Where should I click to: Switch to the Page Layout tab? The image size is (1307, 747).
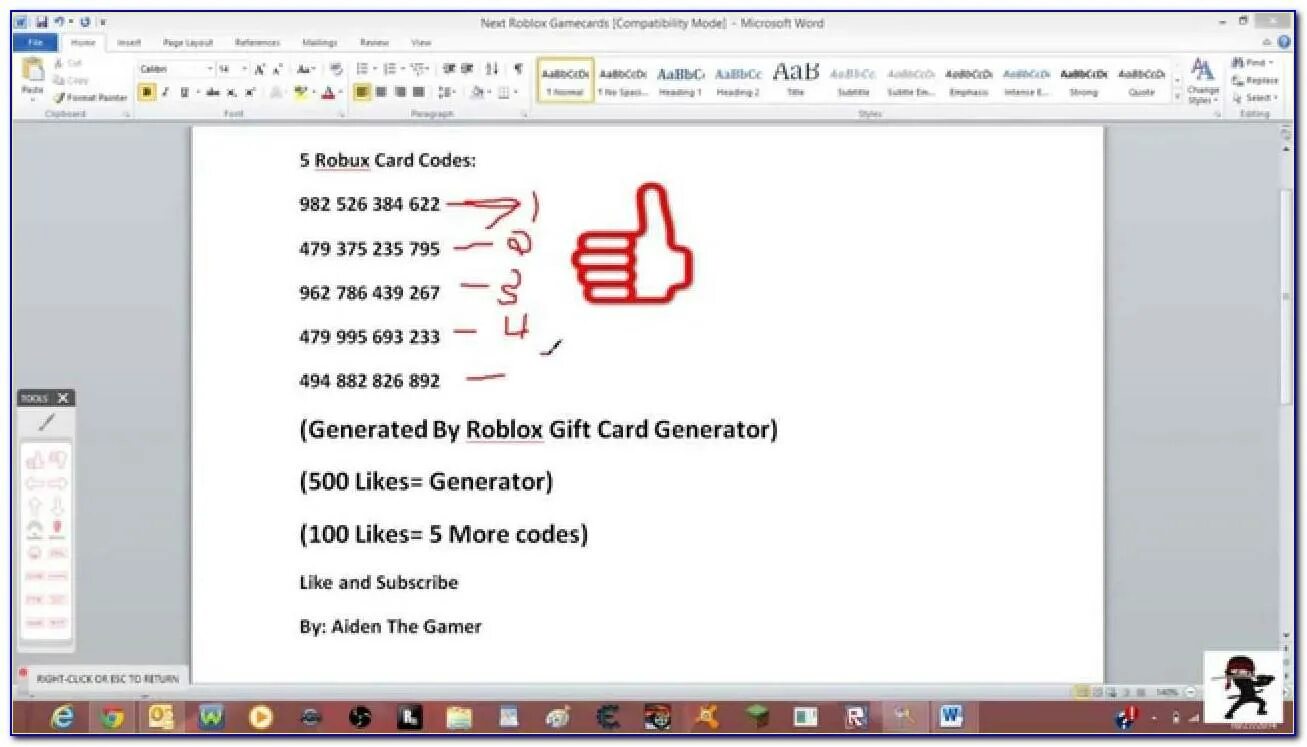(188, 43)
